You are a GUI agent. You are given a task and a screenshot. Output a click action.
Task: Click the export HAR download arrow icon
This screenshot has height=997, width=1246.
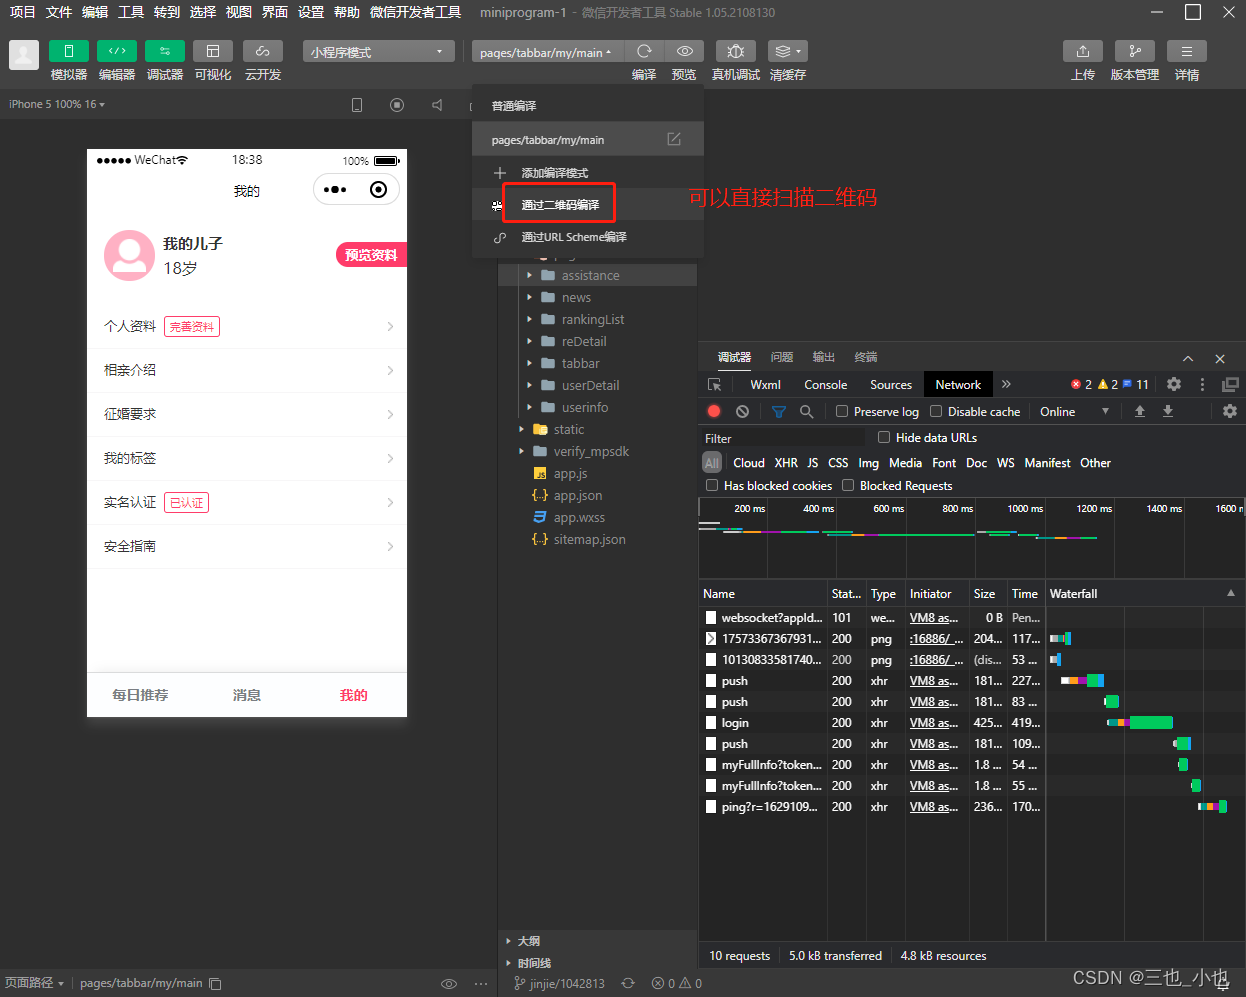pyautogui.click(x=1167, y=411)
